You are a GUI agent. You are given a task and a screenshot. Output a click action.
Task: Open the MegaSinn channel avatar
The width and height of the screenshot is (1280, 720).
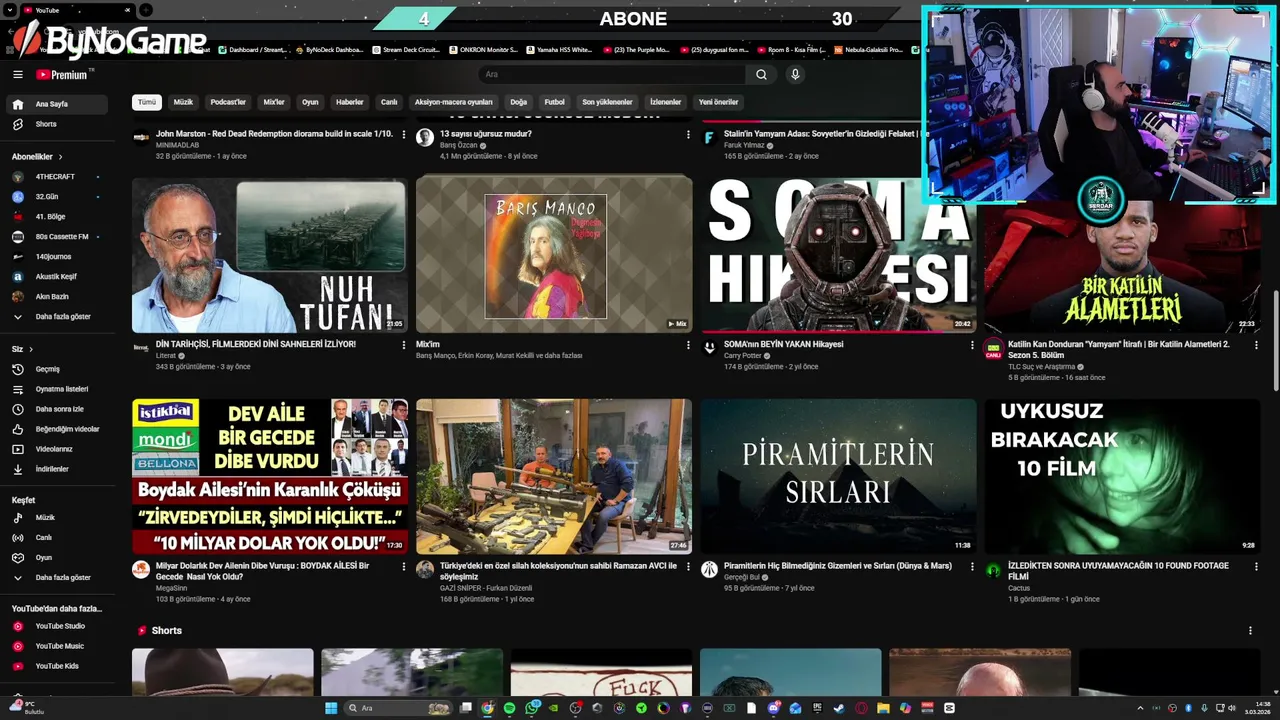(141, 569)
